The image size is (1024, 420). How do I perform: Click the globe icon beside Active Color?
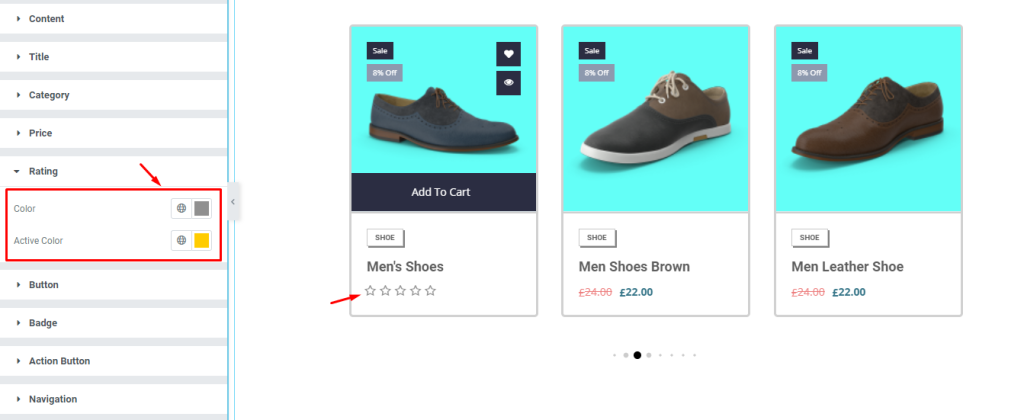pos(182,240)
